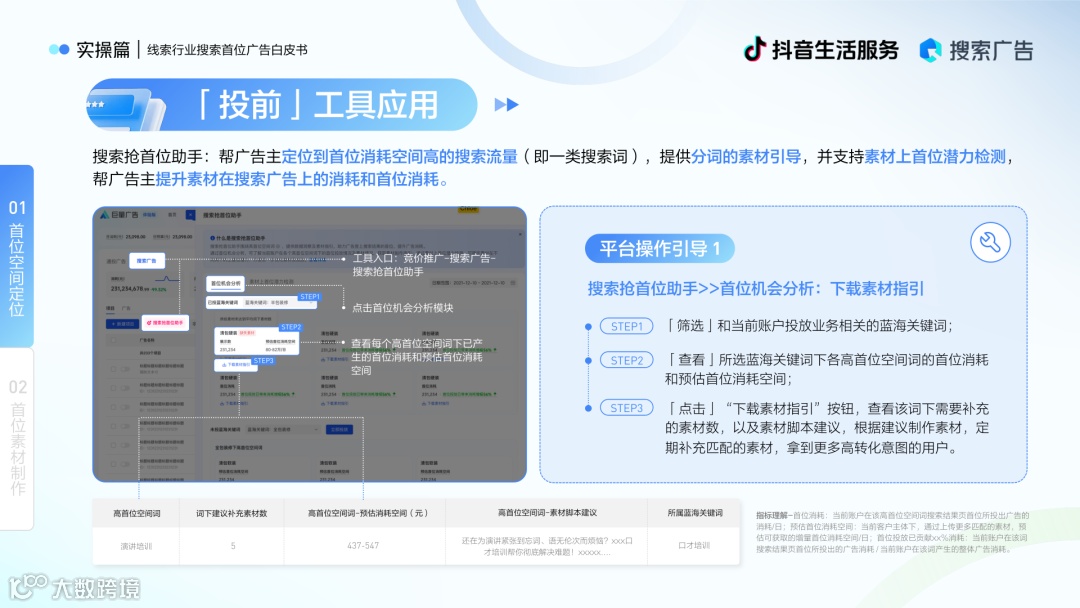Switch to the 01 首位空间定位 side tab

[x=17, y=256]
